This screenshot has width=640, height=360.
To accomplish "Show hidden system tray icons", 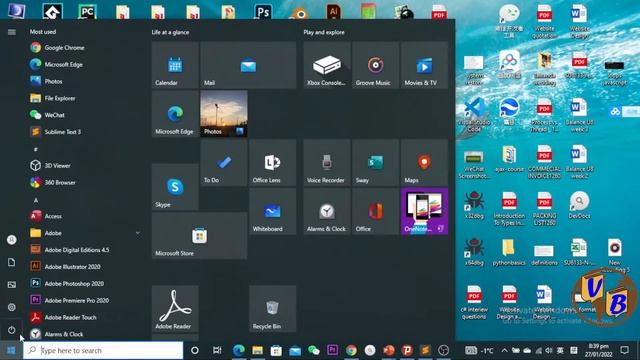I will 504,350.
